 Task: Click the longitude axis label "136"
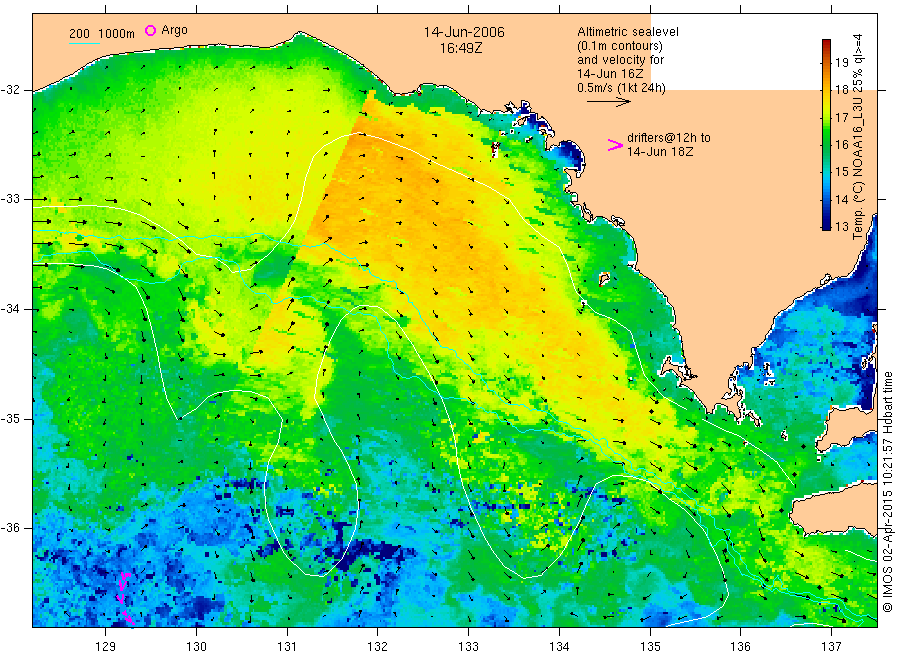click(x=740, y=647)
